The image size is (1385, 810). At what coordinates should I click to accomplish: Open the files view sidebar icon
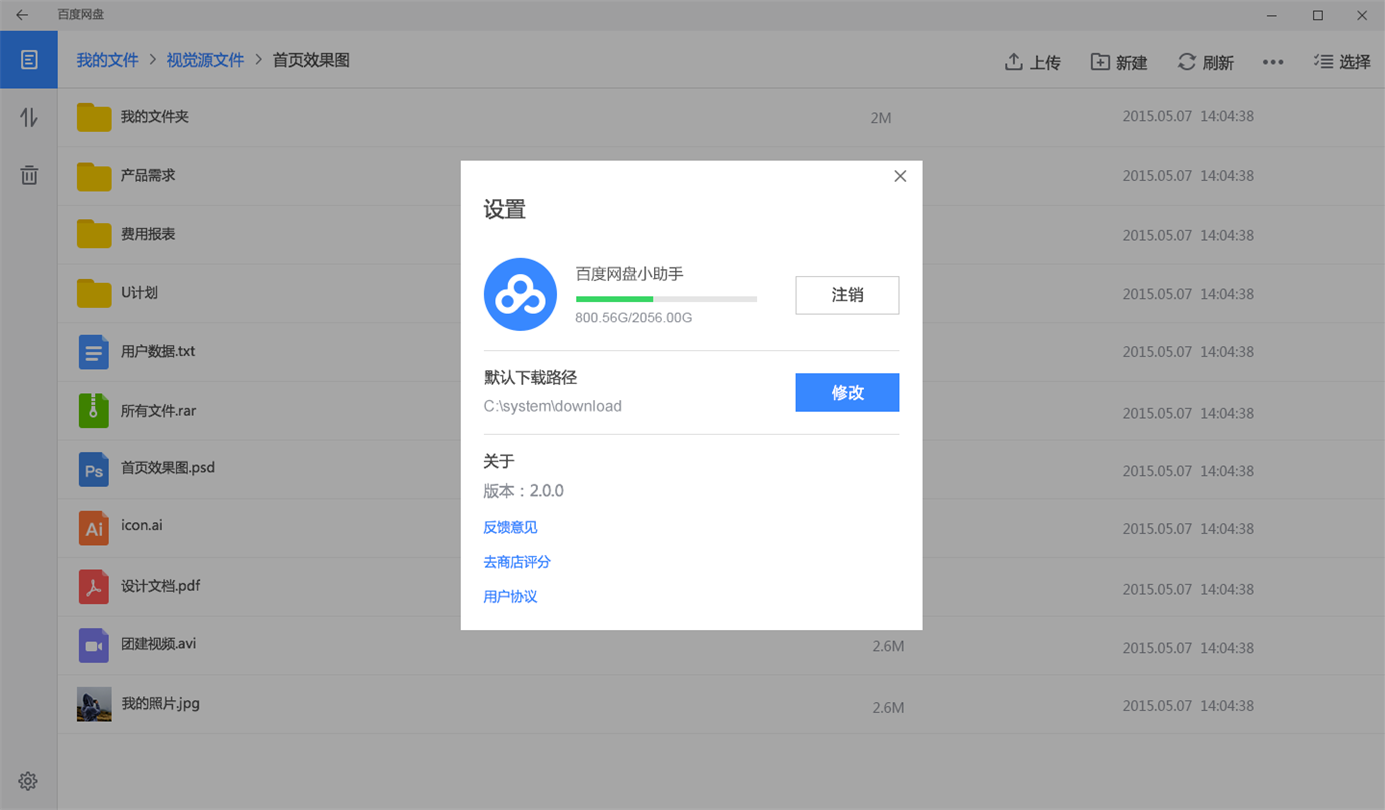coord(29,60)
